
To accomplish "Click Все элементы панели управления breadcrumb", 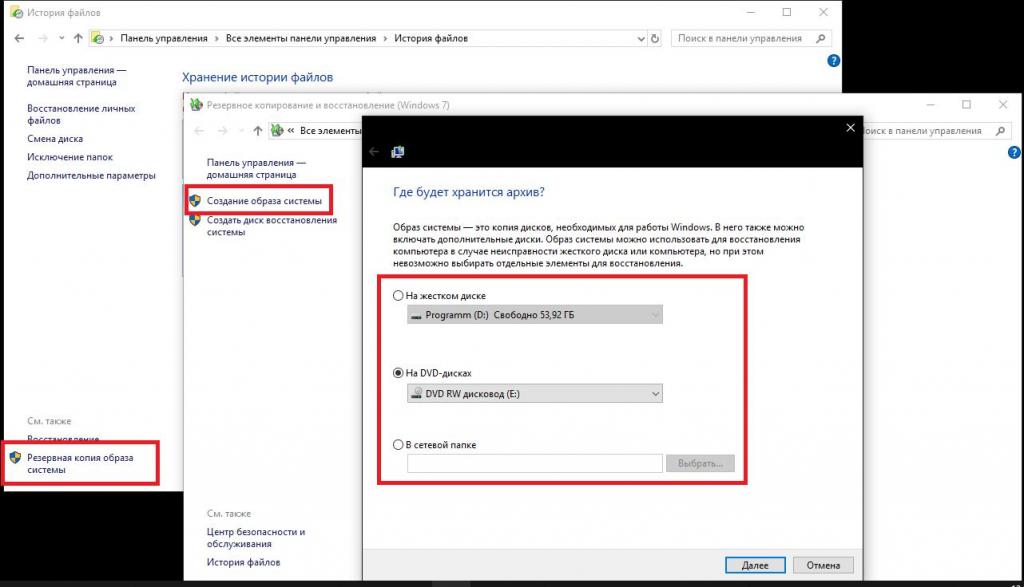I will pos(301,39).
